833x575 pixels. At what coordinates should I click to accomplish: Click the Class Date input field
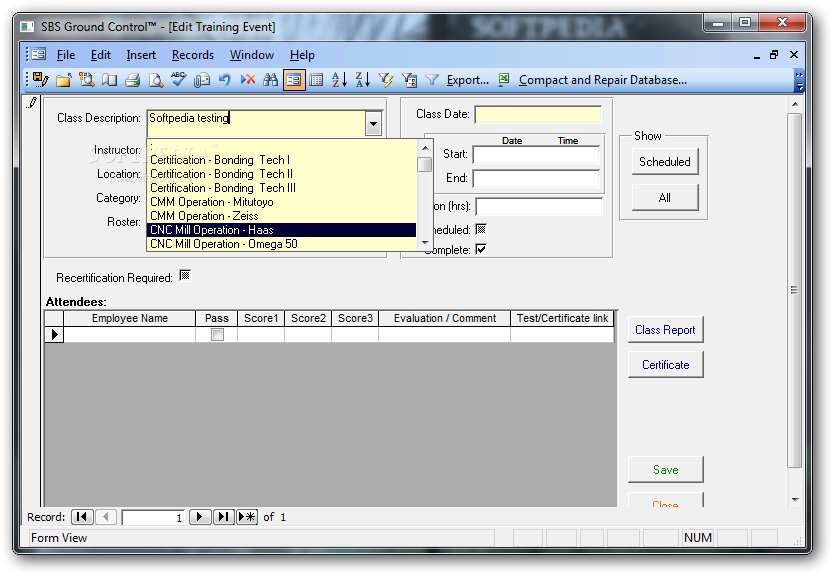tap(538, 114)
